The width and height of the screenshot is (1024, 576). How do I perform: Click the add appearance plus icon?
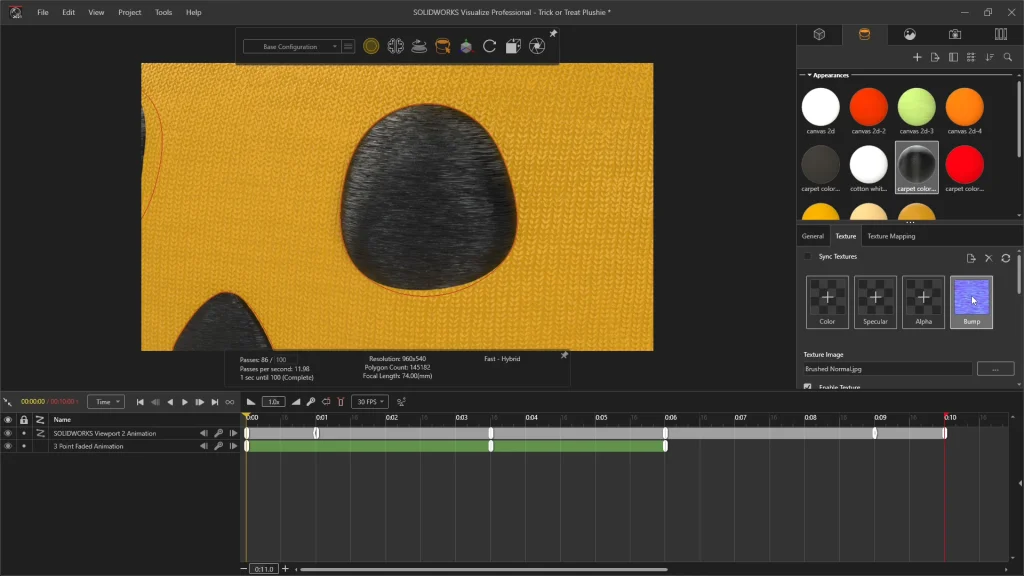917,58
